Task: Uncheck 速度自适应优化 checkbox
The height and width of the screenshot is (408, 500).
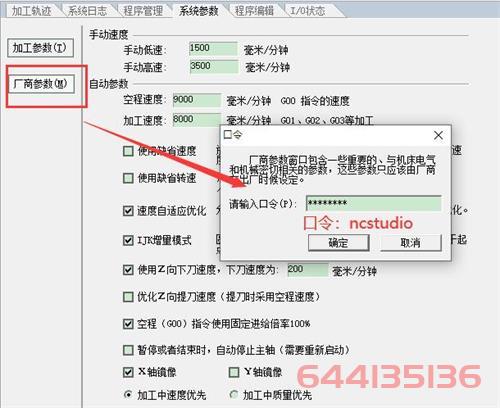Action: tap(128, 211)
